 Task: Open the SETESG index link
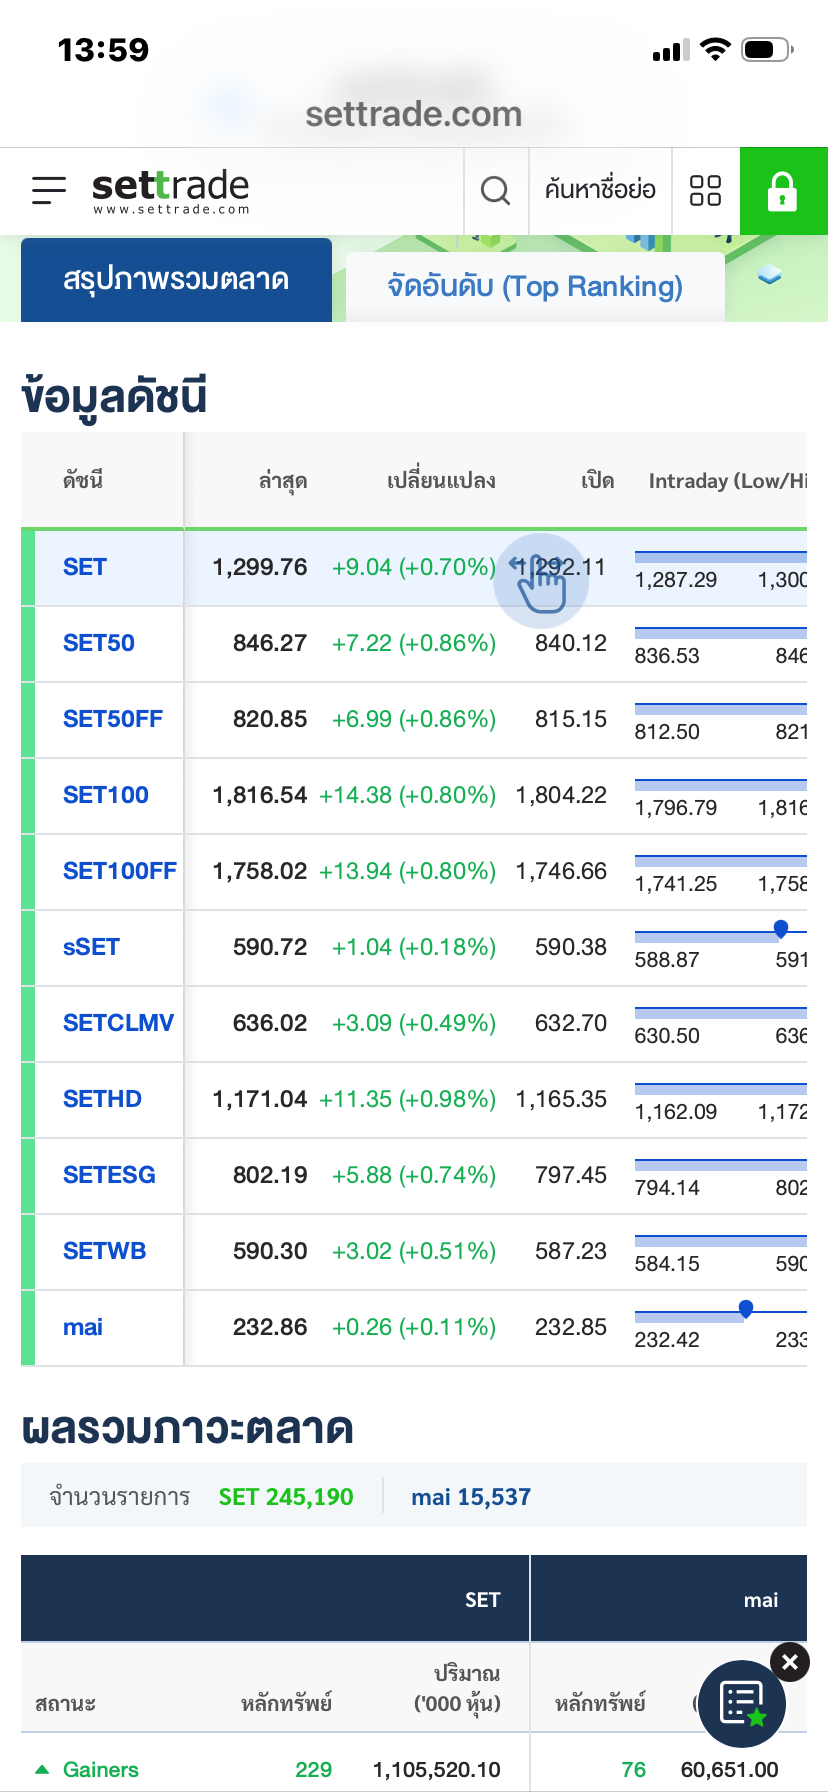click(x=109, y=1175)
